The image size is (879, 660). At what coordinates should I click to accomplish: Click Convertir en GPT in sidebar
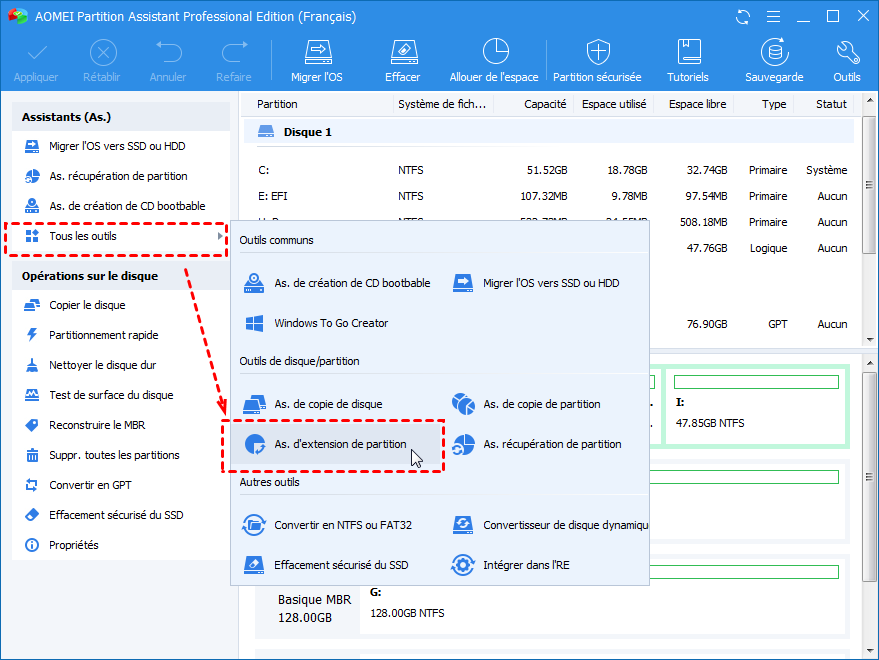pos(90,485)
